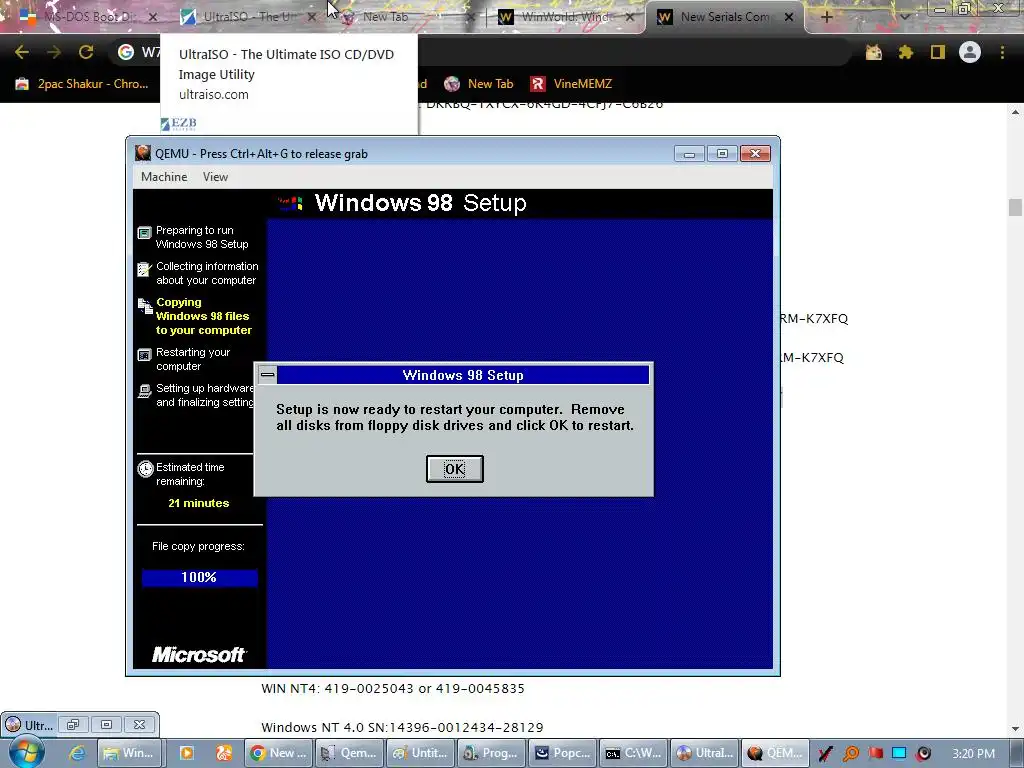Maximize the QEMU window
The image size is (1024, 768).
point(722,153)
